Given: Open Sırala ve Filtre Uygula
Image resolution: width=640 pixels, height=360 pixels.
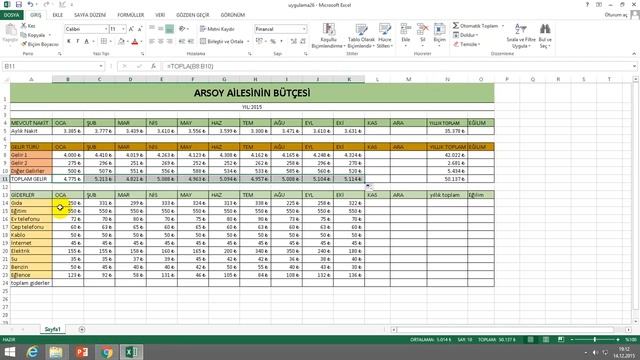Looking at the screenshot, I should point(520,36).
